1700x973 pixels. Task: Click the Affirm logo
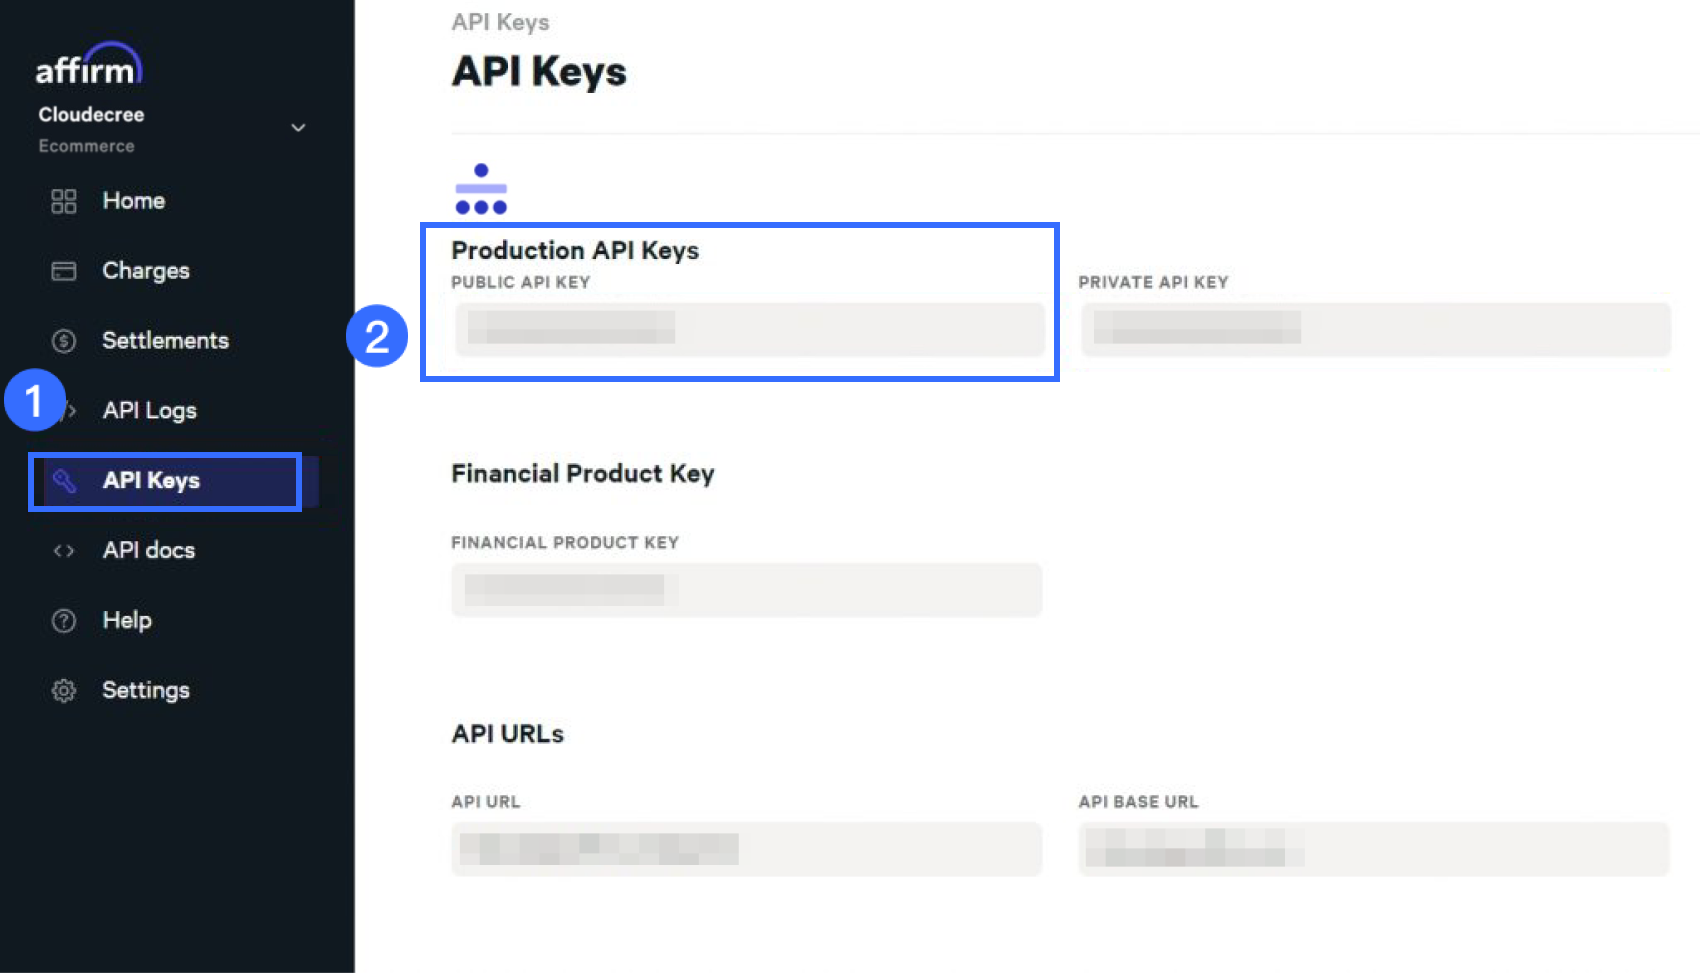[88, 65]
